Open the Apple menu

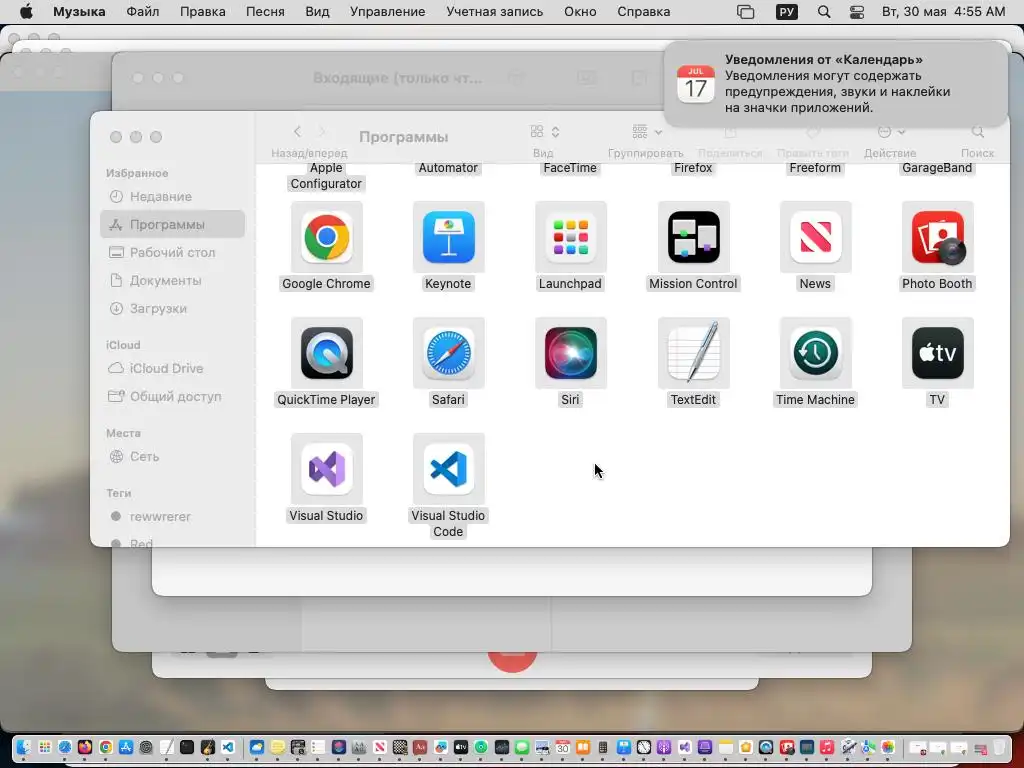click(25, 12)
